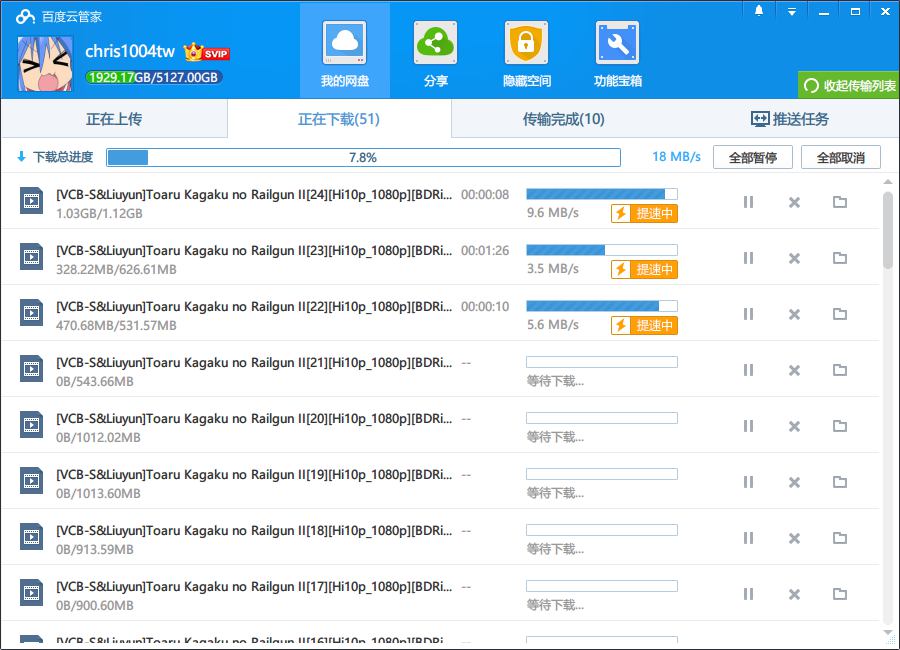Open 我的网盘 cloud disk section

point(344,53)
